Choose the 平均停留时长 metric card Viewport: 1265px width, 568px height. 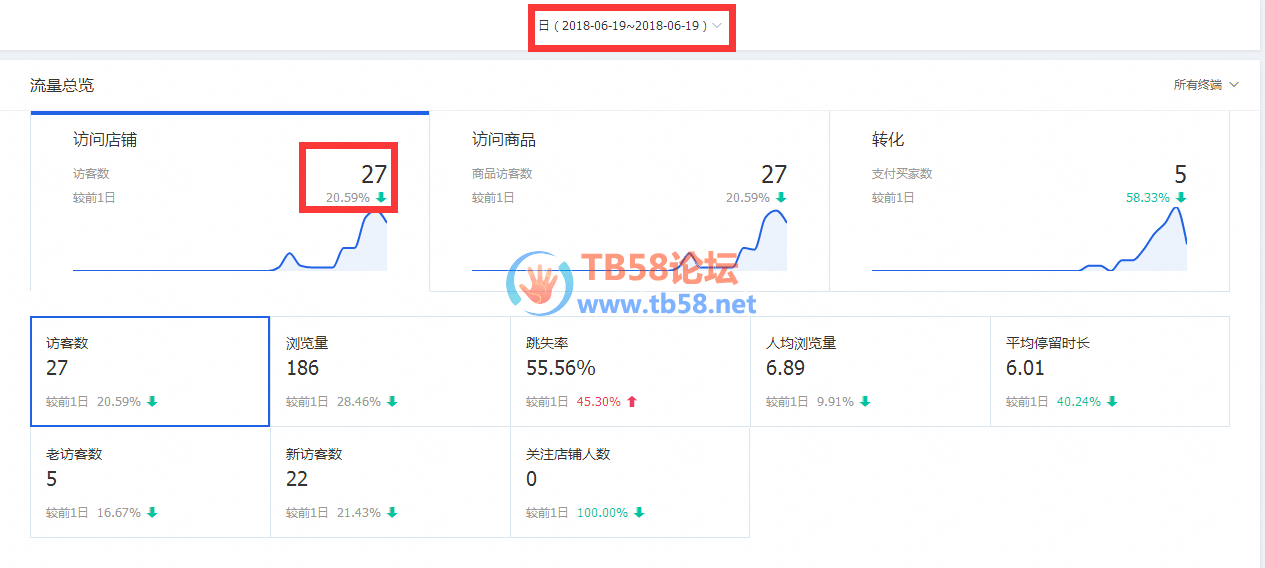(1110, 371)
